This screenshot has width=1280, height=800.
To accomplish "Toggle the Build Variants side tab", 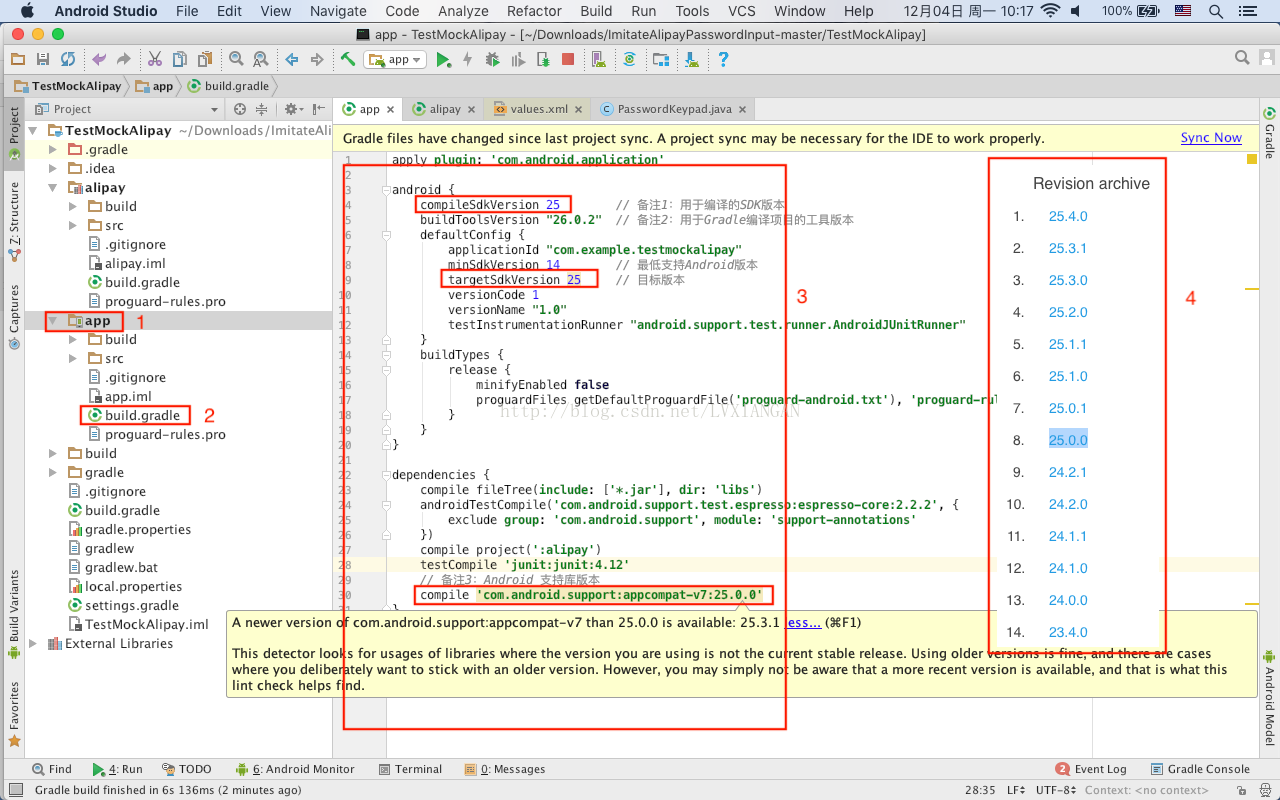I will [x=14, y=614].
